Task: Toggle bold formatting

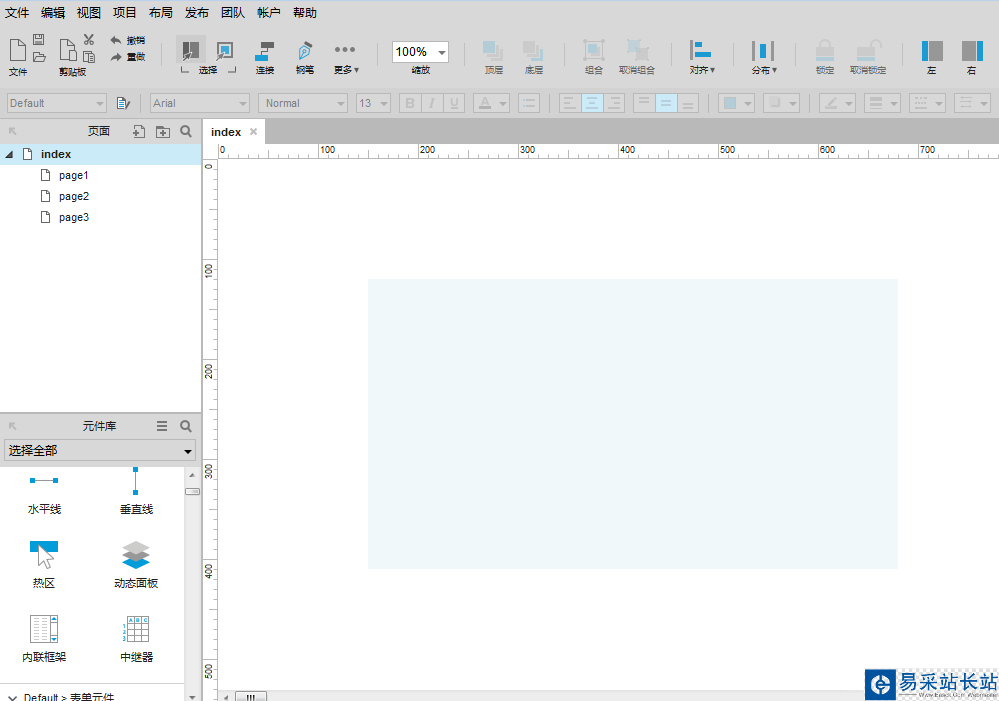Action: pyautogui.click(x=410, y=103)
